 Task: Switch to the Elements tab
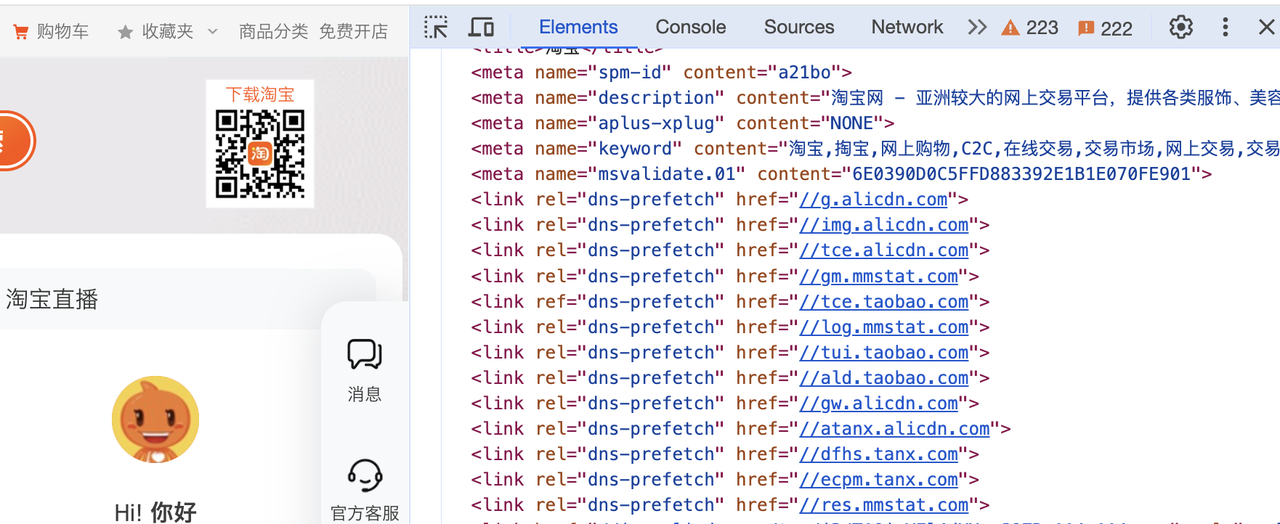(x=578, y=27)
